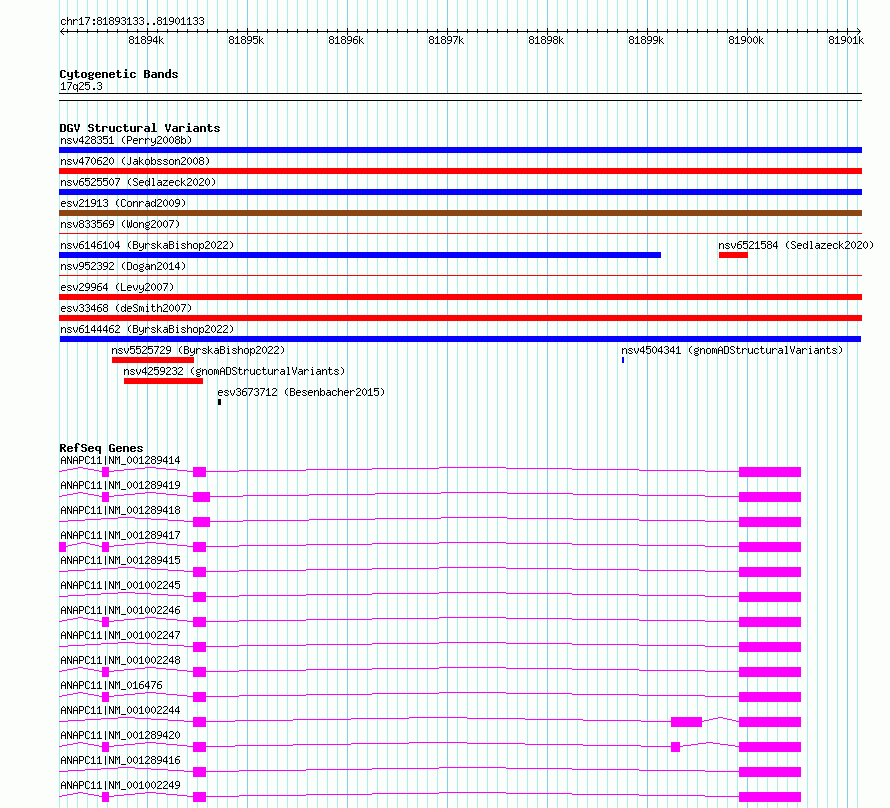890x808 pixels.
Task: Open the ANAPC11|NM_001289415 transcript label
Action: pyautogui.click(x=120, y=560)
